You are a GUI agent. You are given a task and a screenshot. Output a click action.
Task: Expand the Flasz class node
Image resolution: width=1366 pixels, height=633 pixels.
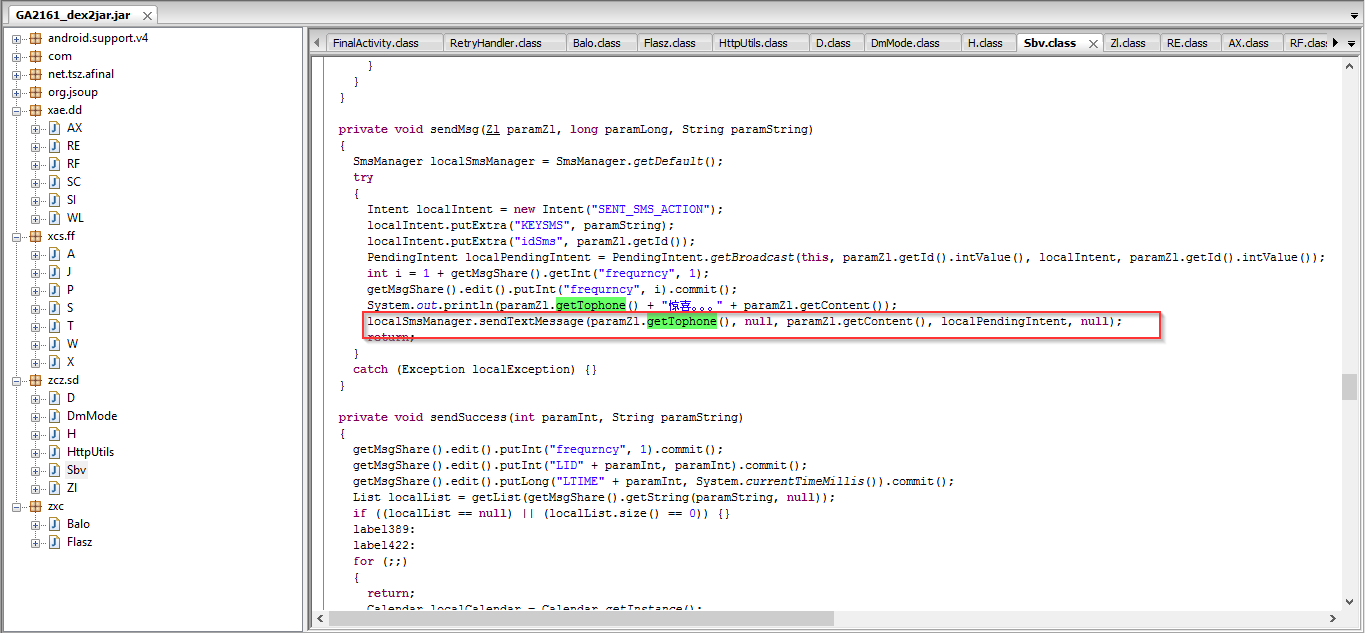click(x=35, y=542)
